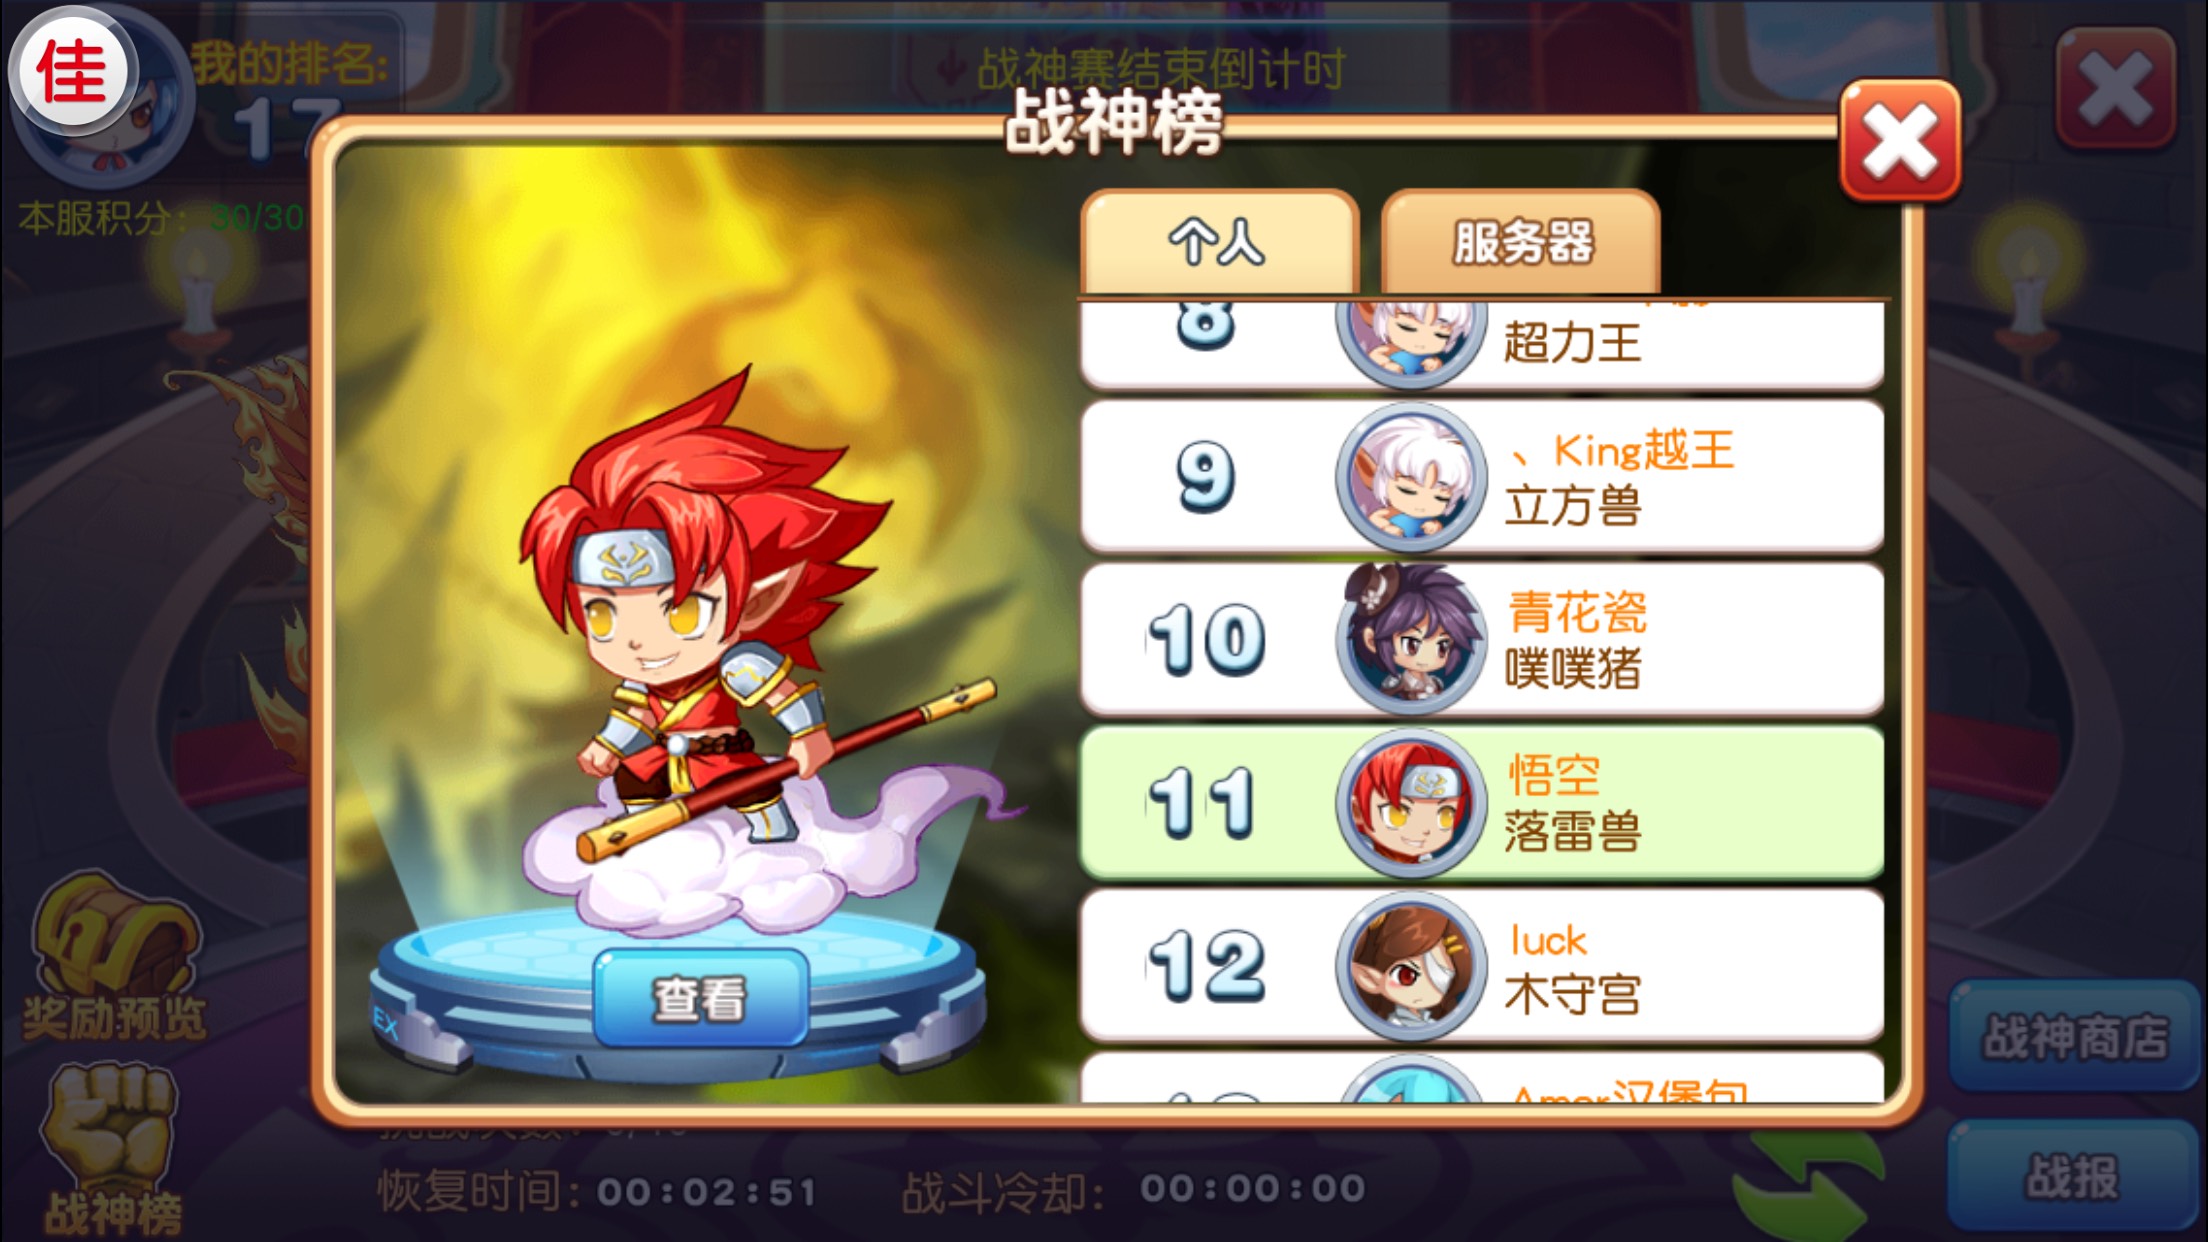
Task: Tap the 超力王 player avatar
Action: [1411, 340]
